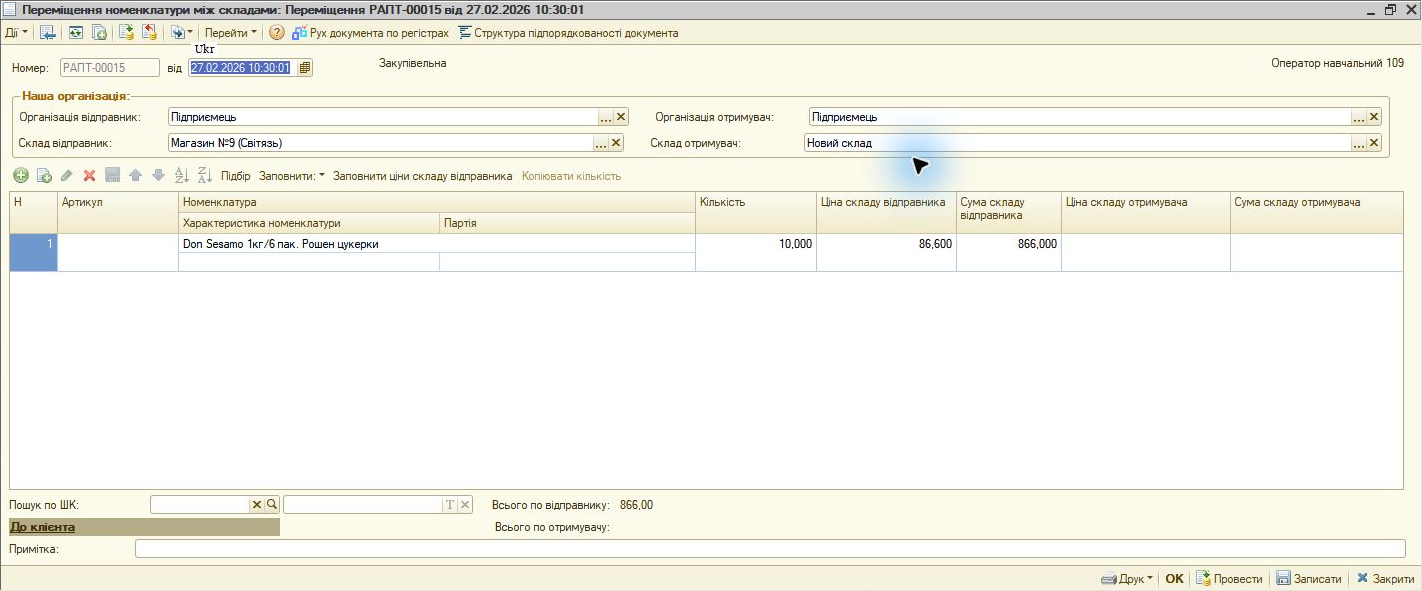1422x591 pixels.
Task: Sort table rows ascending A-Z
Action: pyautogui.click(x=181, y=176)
